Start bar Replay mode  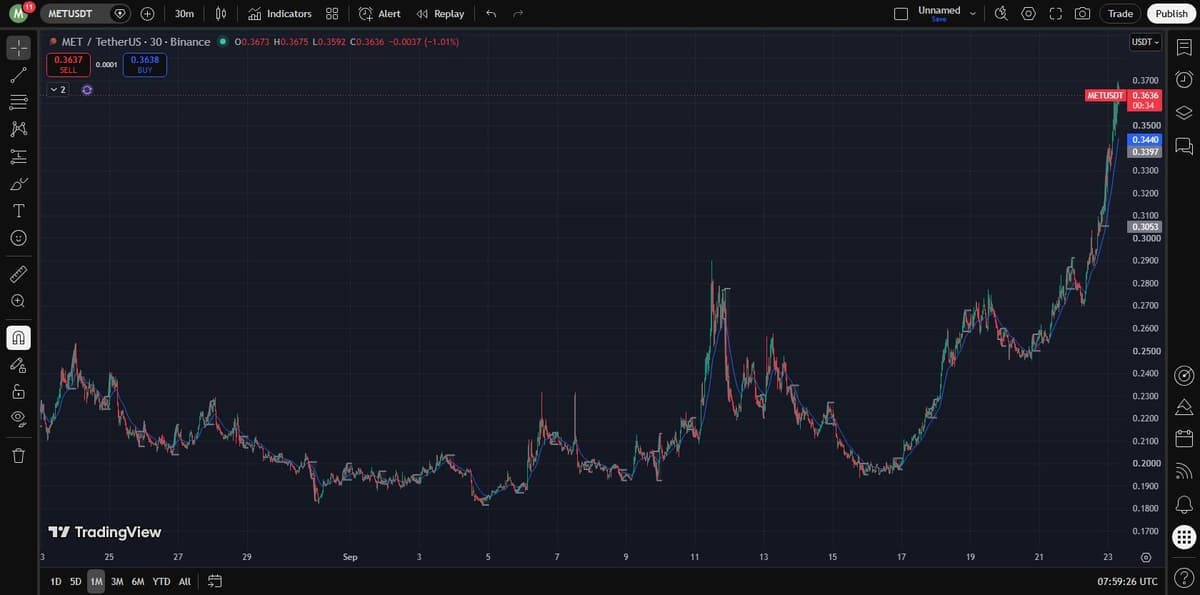(x=440, y=14)
